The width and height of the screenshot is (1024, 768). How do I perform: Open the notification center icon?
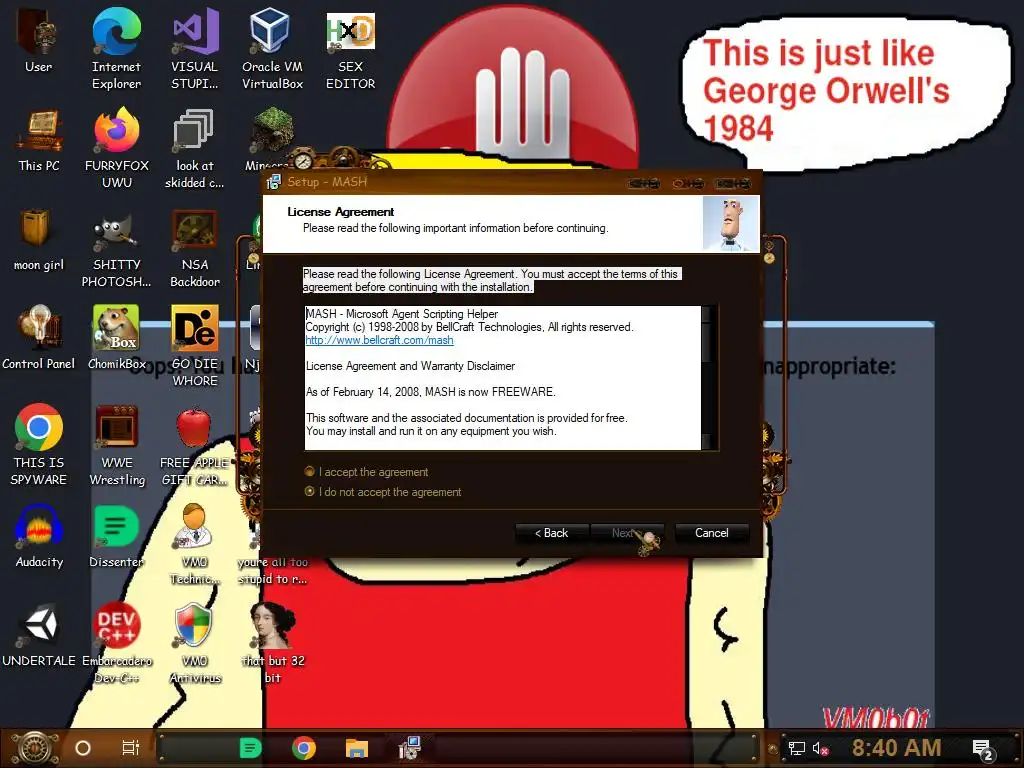pos(983,750)
